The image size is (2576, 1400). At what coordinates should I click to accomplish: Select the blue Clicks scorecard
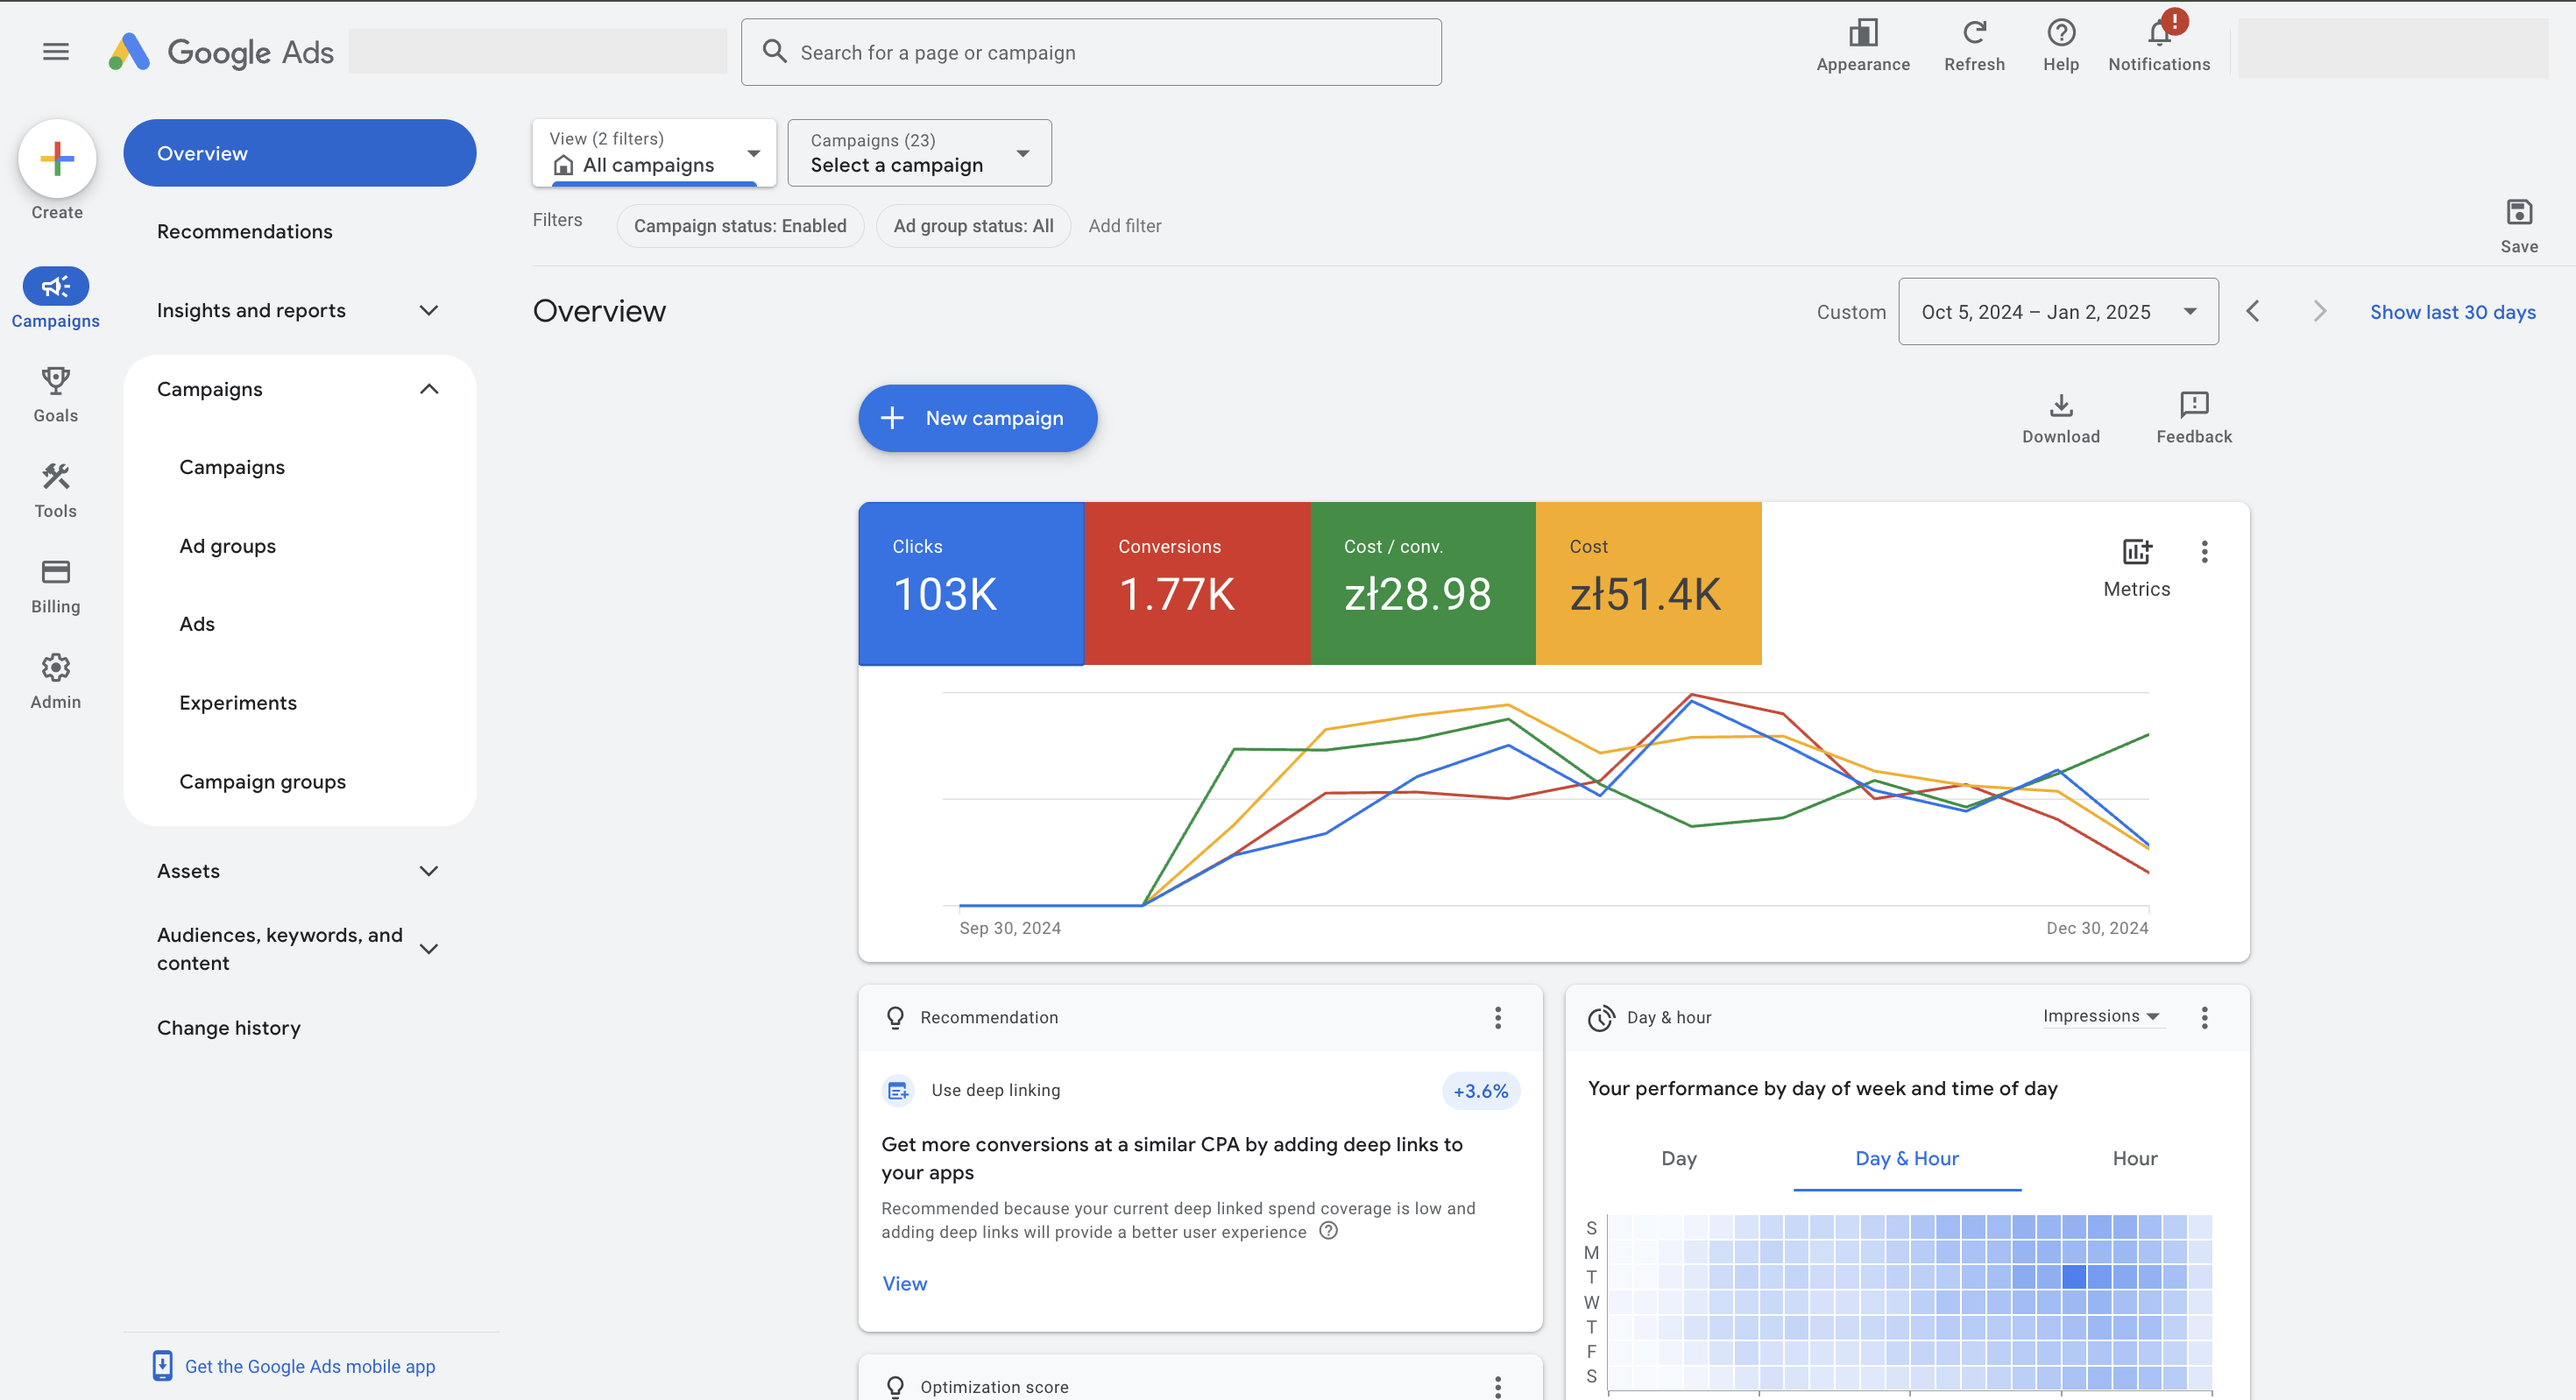(x=970, y=583)
